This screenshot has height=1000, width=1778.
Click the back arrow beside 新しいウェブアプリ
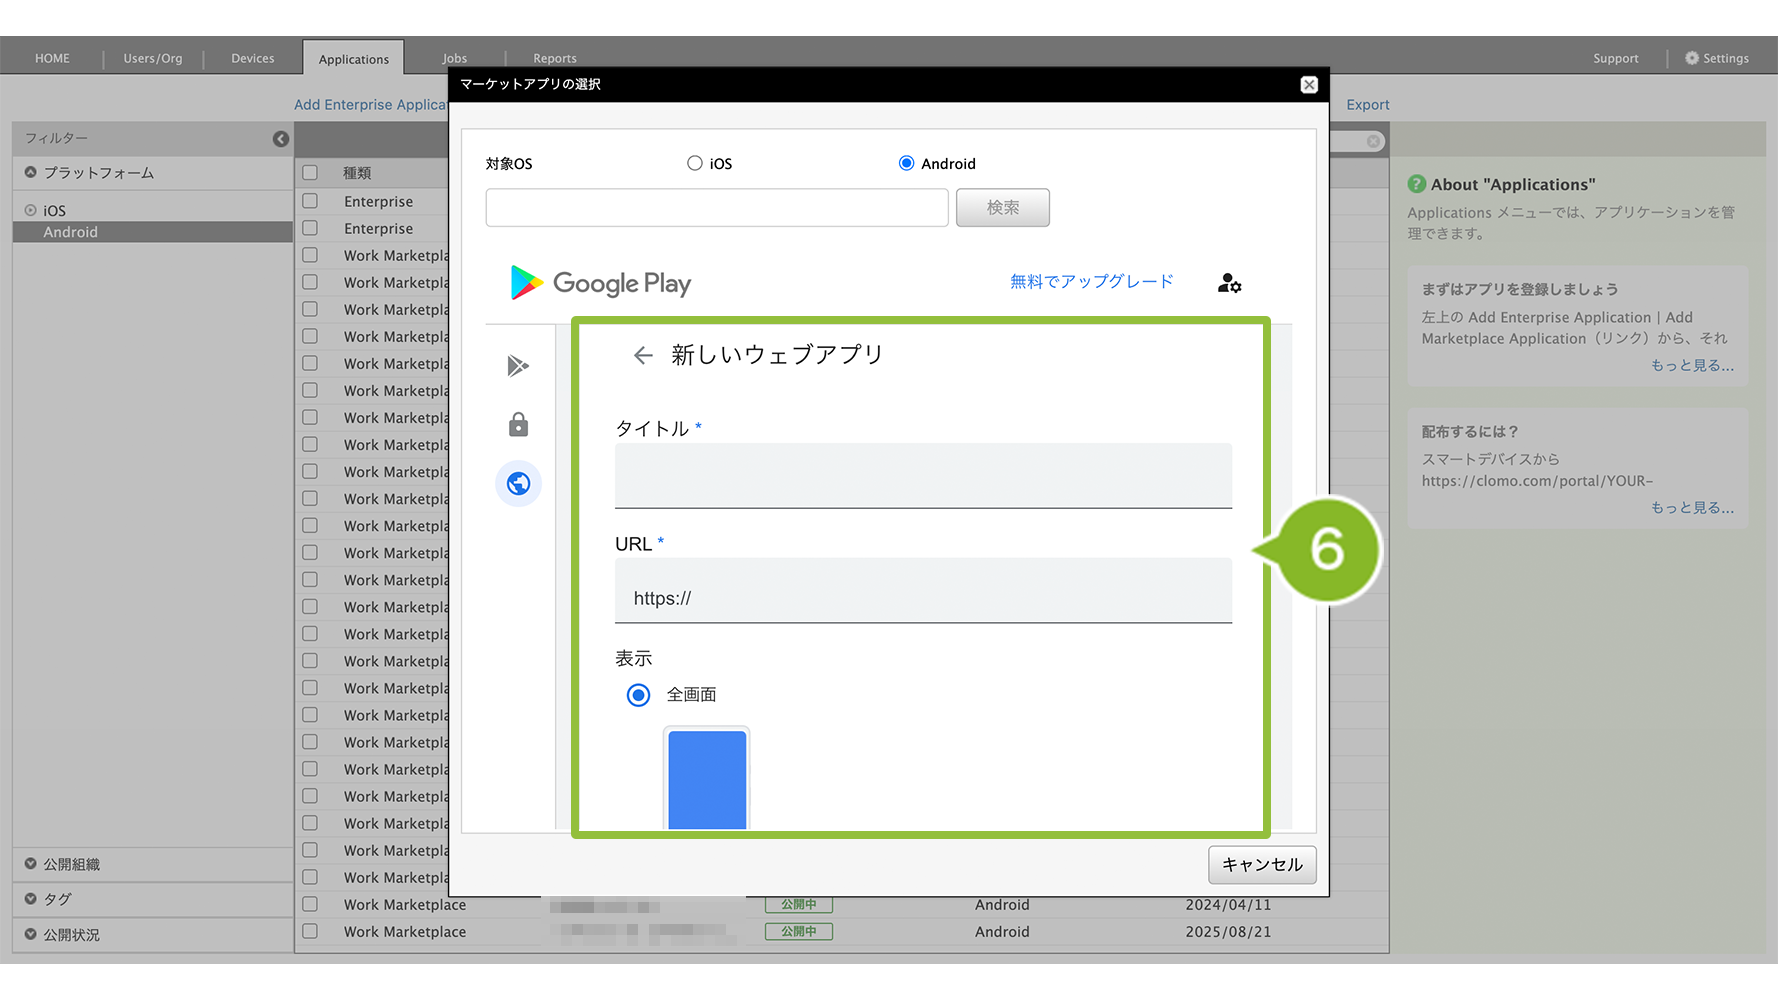643,355
